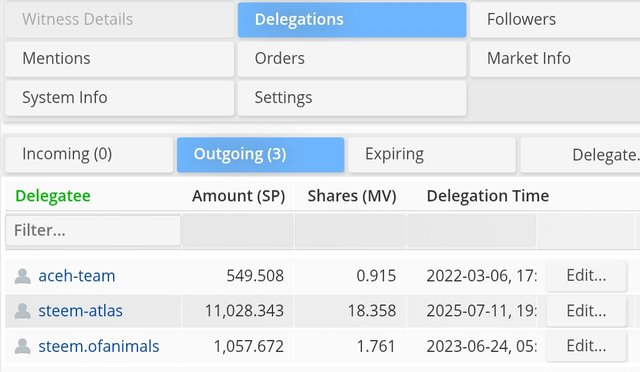Select the Outgoing (3) sub-tab
640x372 pixels.
pos(260,154)
